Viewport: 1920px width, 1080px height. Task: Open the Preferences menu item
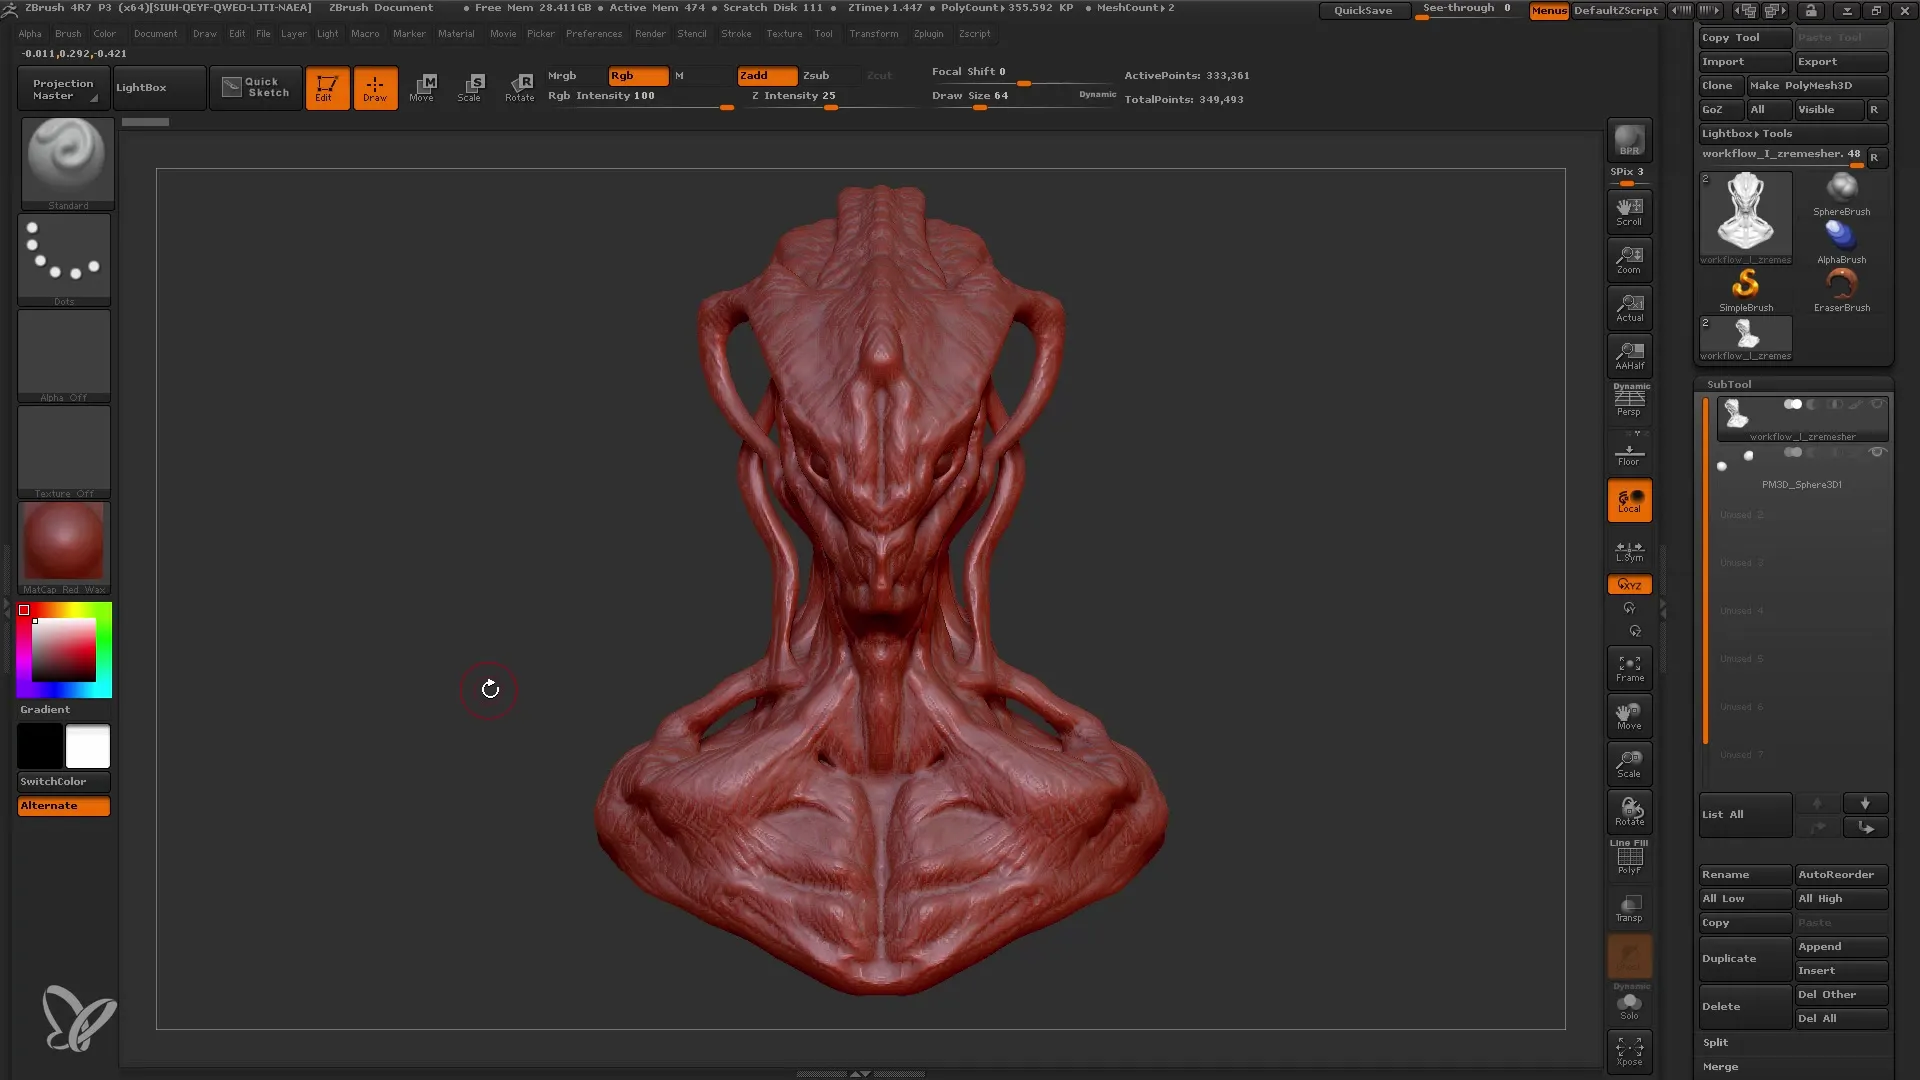pos(592,33)
